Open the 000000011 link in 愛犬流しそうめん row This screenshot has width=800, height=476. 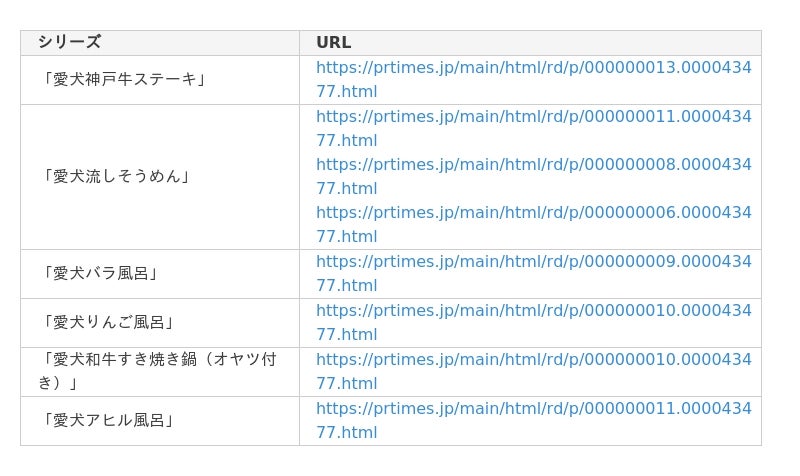pos(533,117)
